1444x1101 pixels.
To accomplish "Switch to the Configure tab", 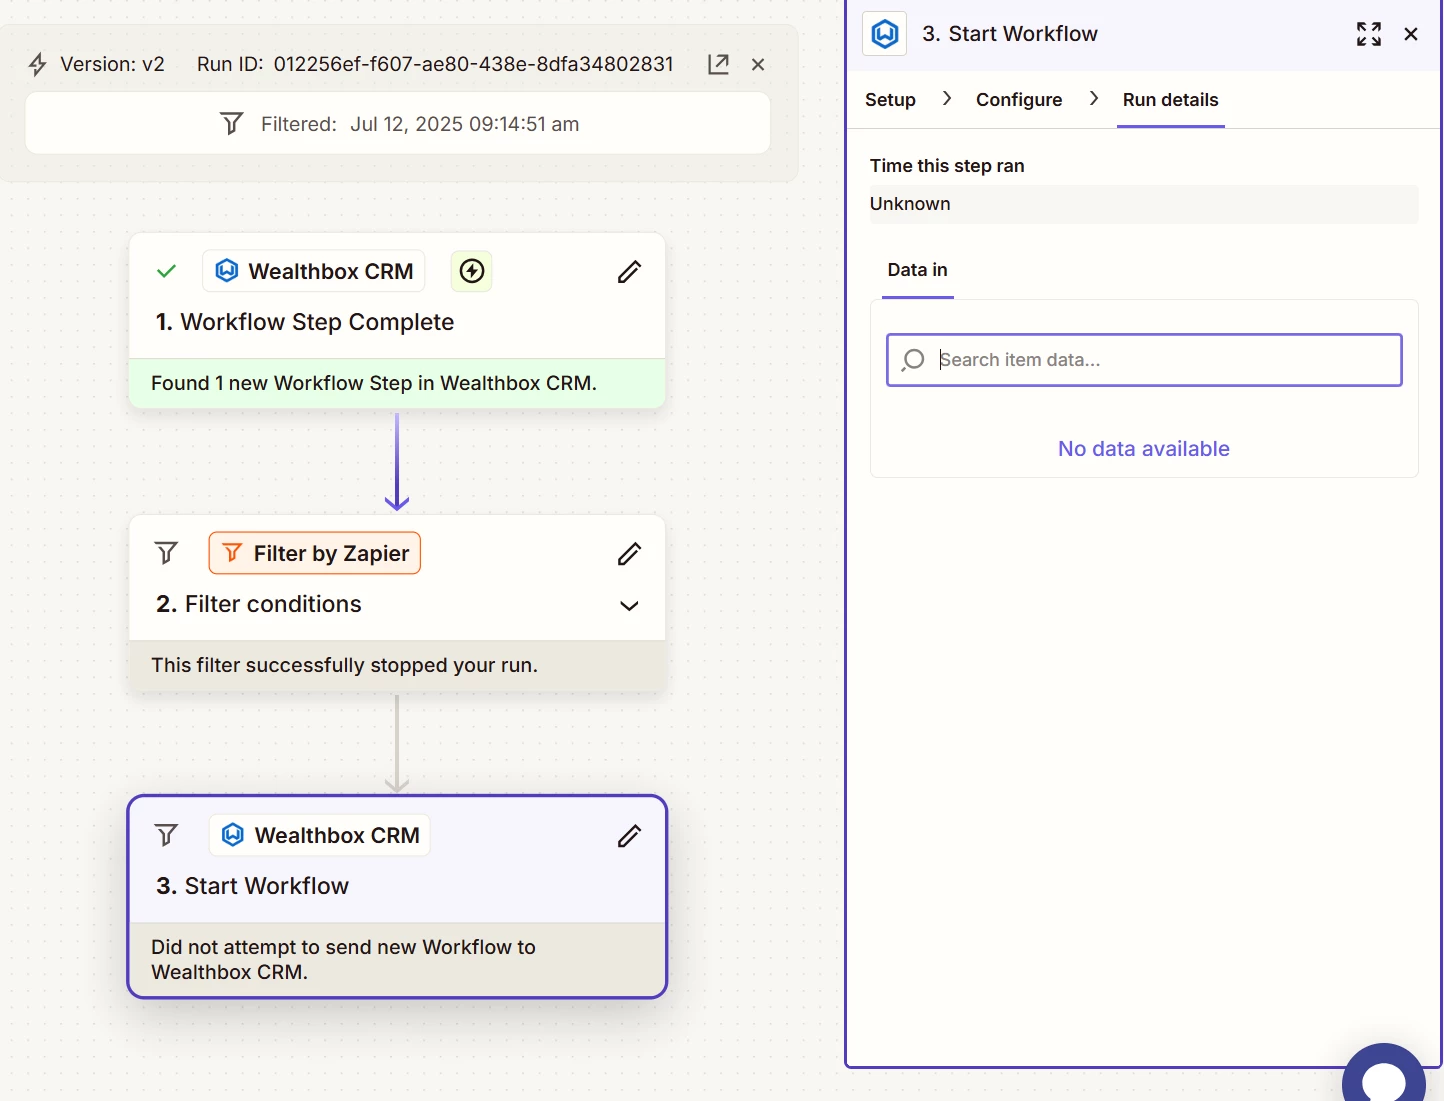I will (x=1019, y=100).
